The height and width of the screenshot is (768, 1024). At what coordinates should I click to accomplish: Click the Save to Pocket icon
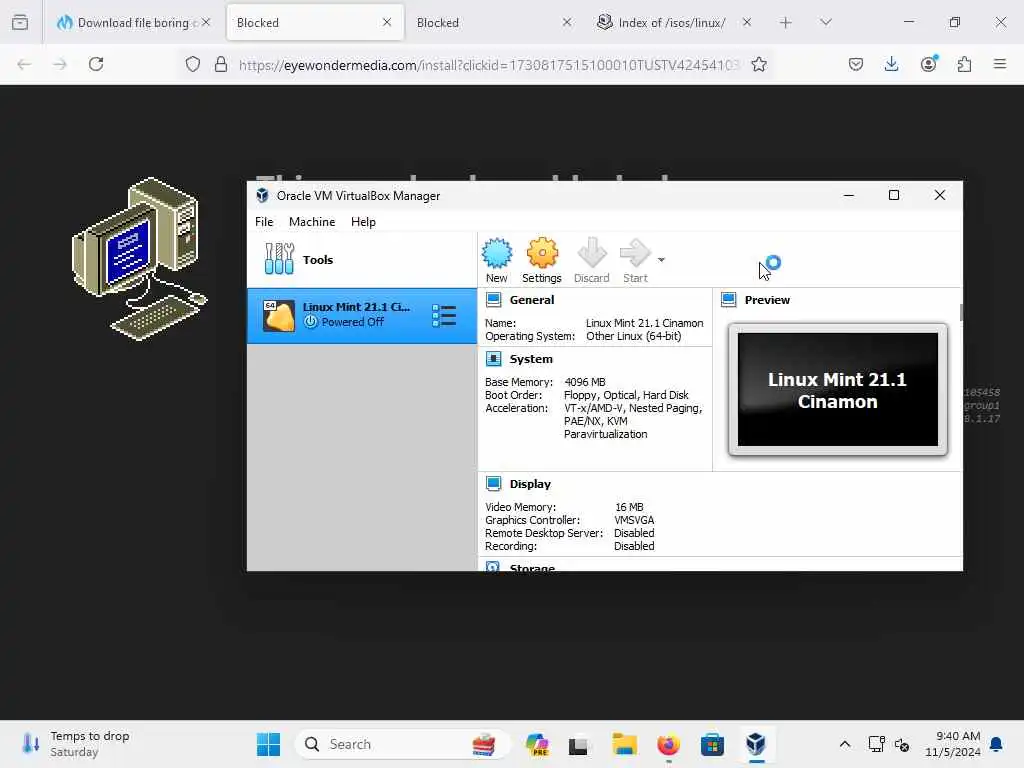coord(856,64)
